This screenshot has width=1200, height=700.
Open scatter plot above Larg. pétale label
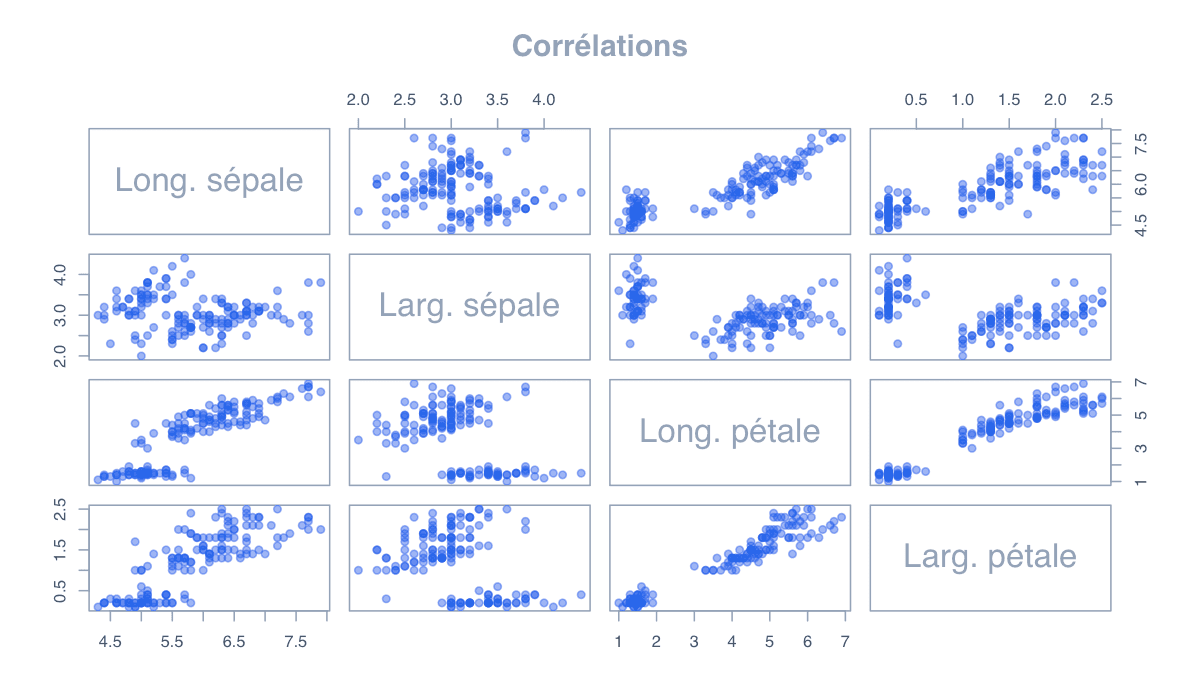click(x=990, y=432)
